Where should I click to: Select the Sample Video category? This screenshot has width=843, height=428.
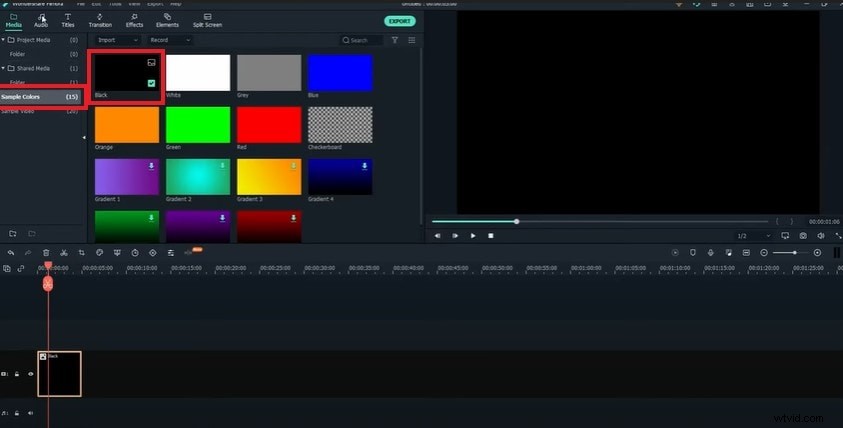pyautogui.click(x=41, y=111)
